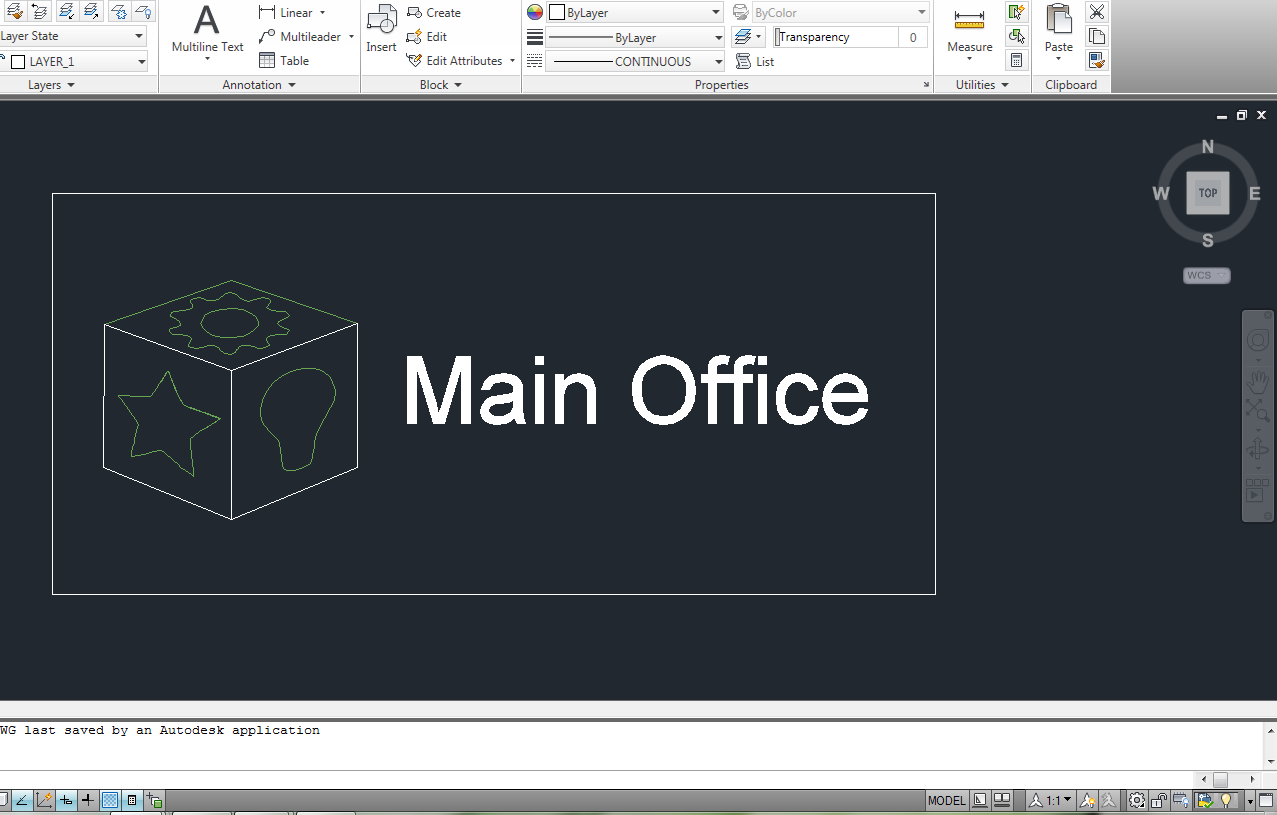Click Edit in the Block panel
The height and width of the screenshot is (815, 1277).
tap(427, 37)
